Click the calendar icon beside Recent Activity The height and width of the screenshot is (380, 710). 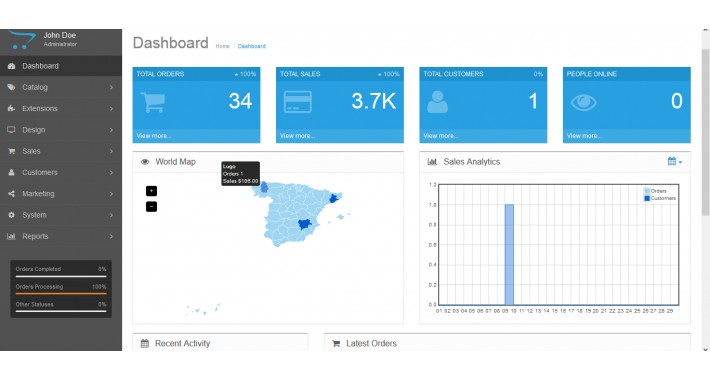145,344
